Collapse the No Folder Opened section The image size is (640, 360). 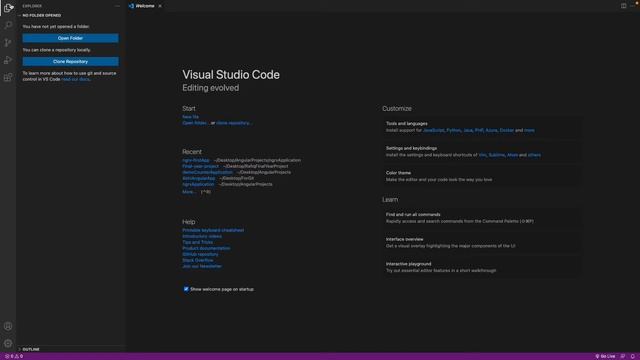coord(41,16)
